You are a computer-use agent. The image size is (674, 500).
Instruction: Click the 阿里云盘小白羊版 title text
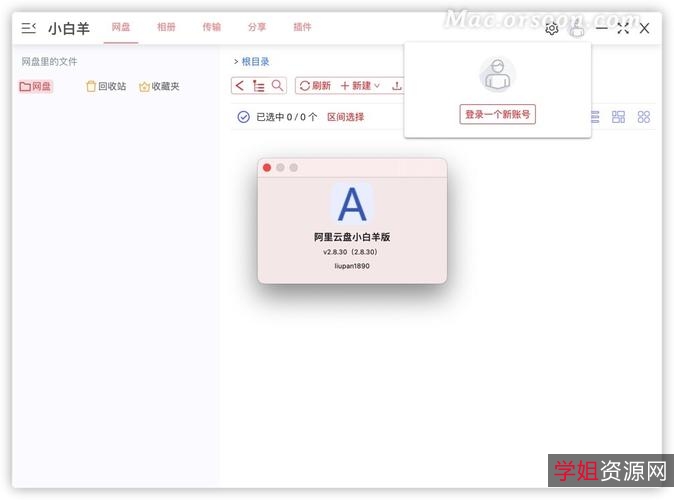coord(352,237)
